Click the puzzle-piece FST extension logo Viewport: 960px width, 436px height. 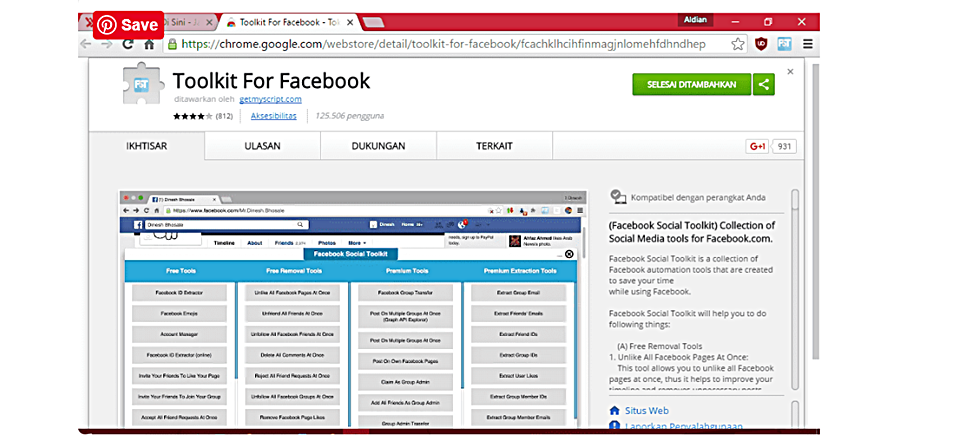pos(143,86)
